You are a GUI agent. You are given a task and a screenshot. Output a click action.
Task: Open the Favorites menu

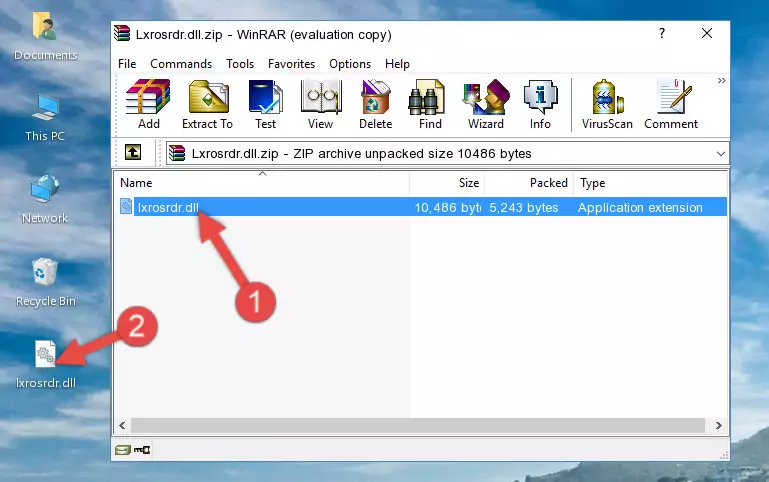coord(291,64)
